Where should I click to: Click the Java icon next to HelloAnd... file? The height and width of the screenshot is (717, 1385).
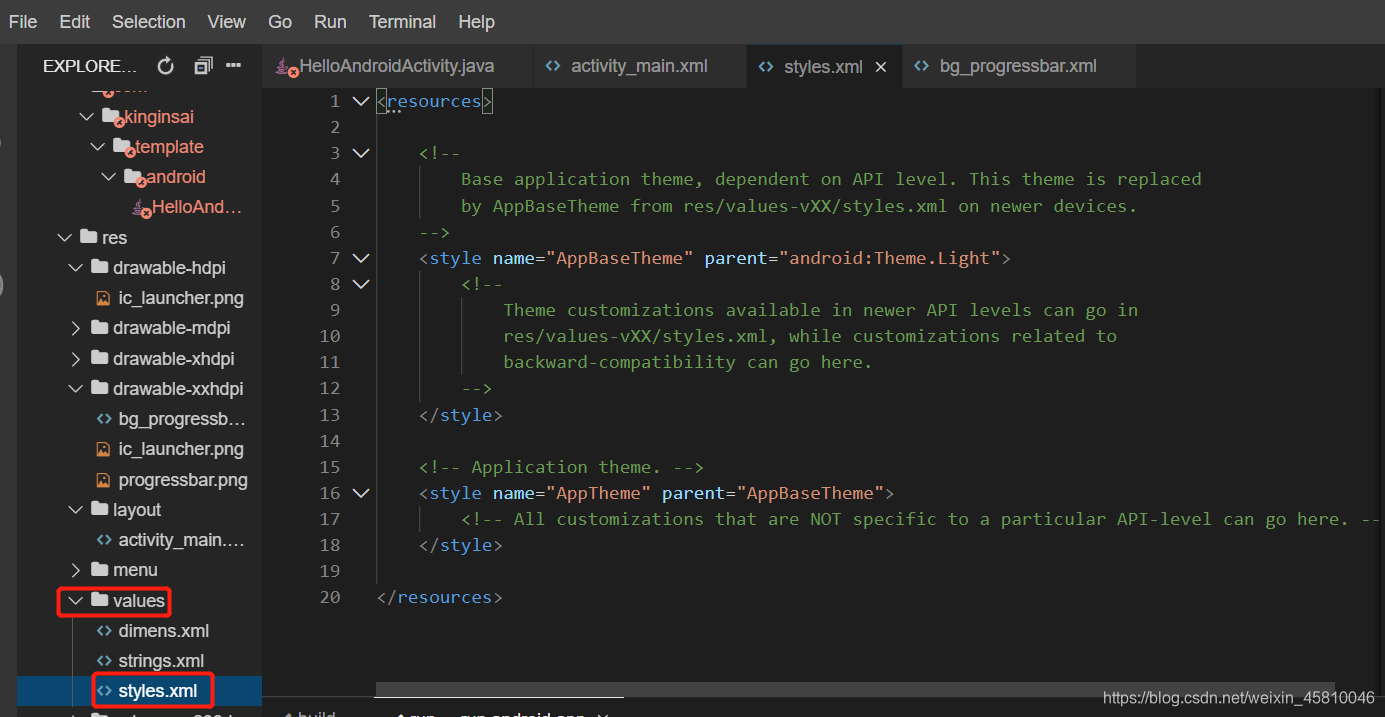pos(142,208)
